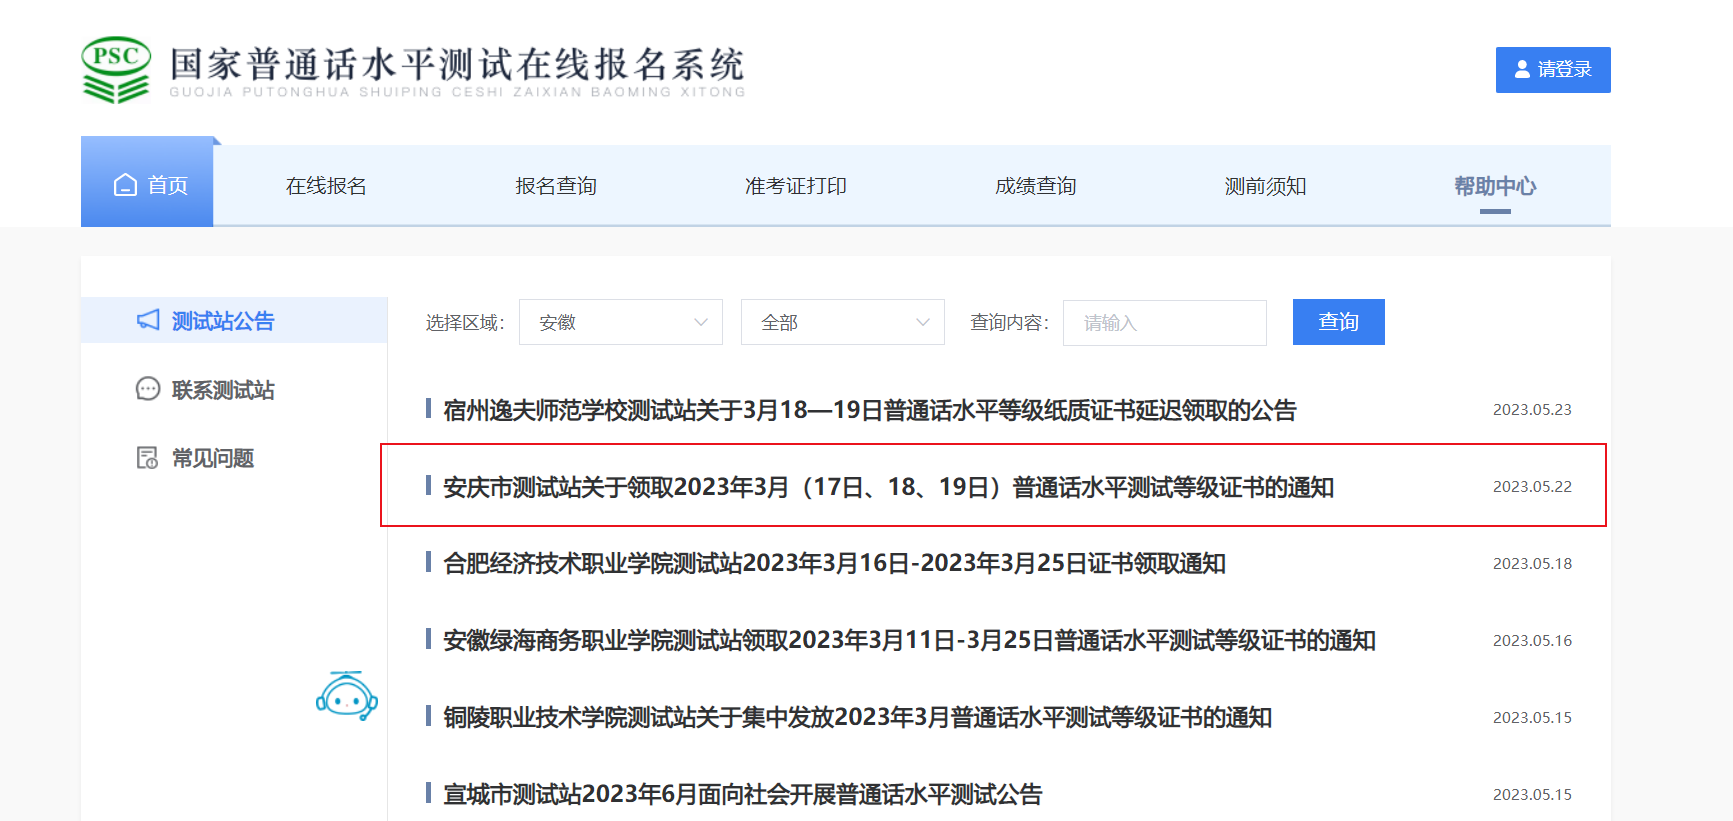This screenshot has height=821, width=1733.
Task: Open the robot assistant chat icon
Action: (346, 696)
